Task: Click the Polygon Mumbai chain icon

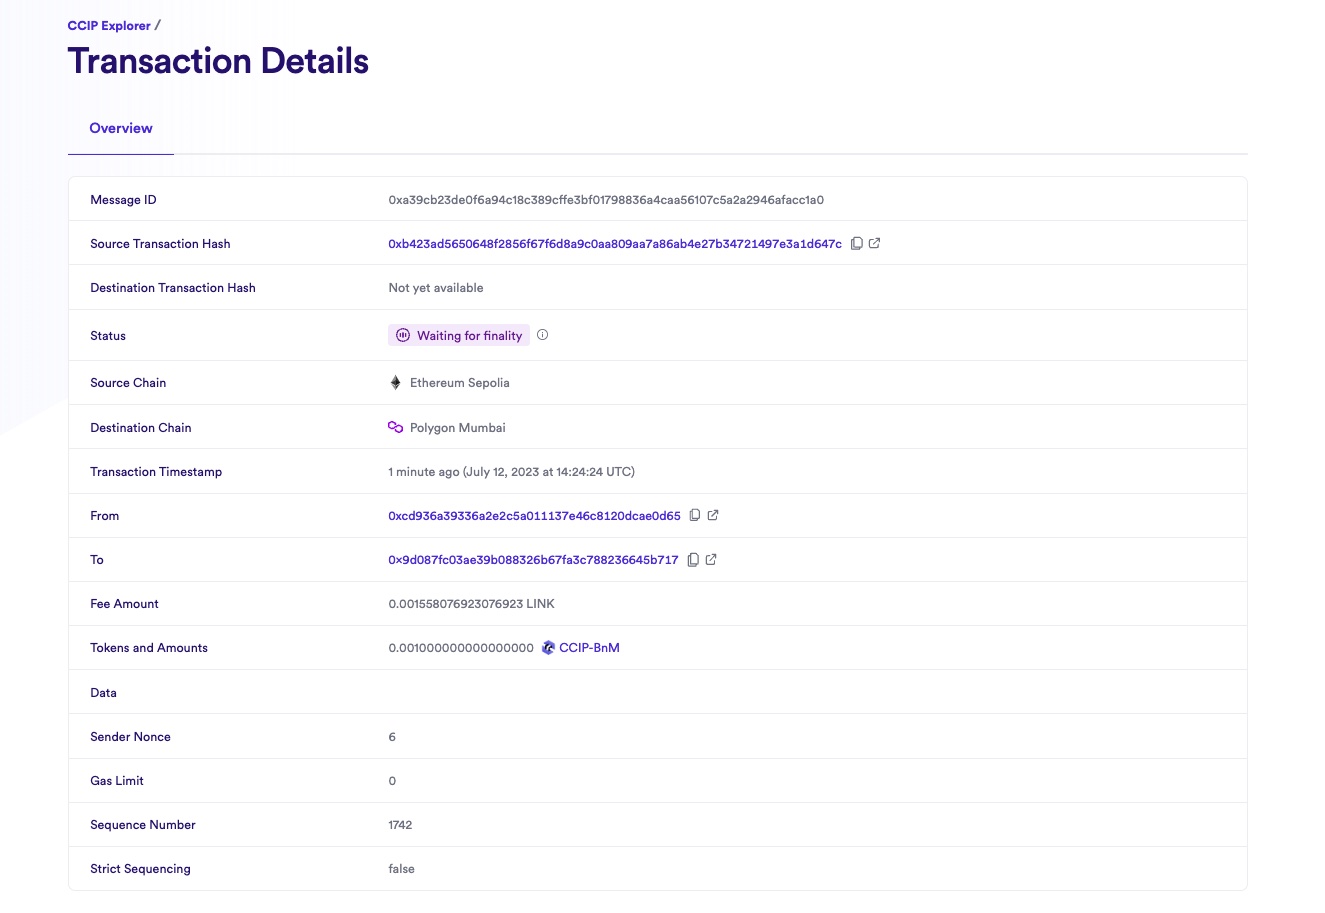Action: point(395,427)
